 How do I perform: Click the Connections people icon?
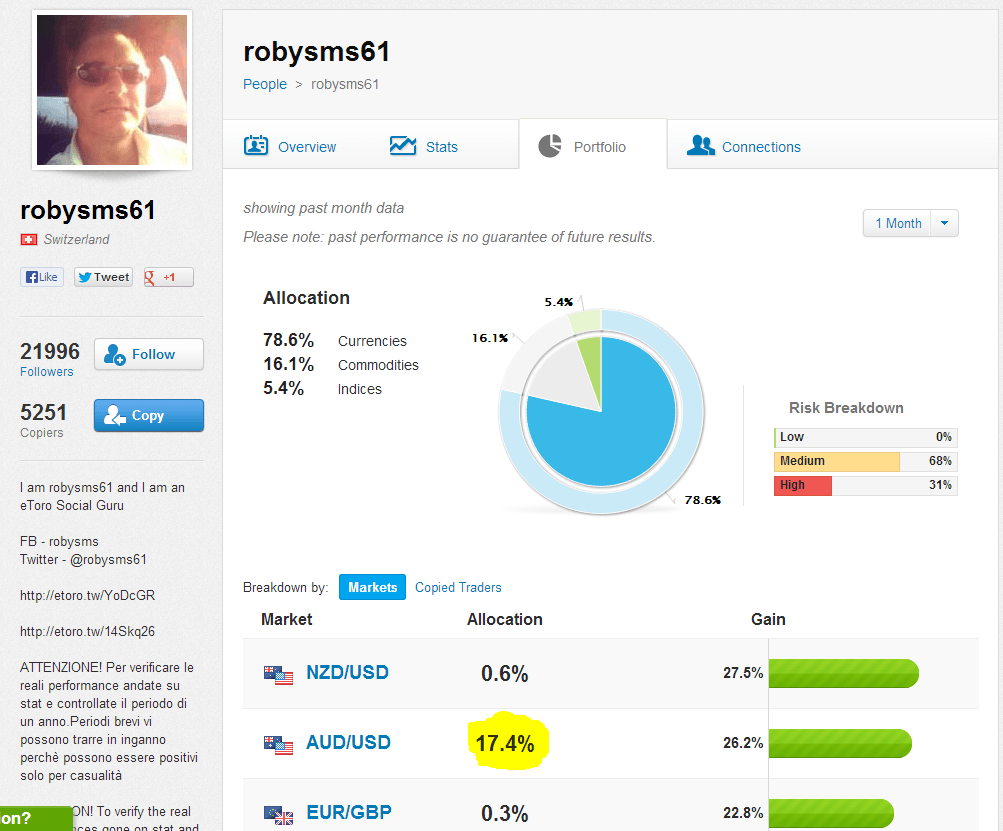[x=700, y=145]
